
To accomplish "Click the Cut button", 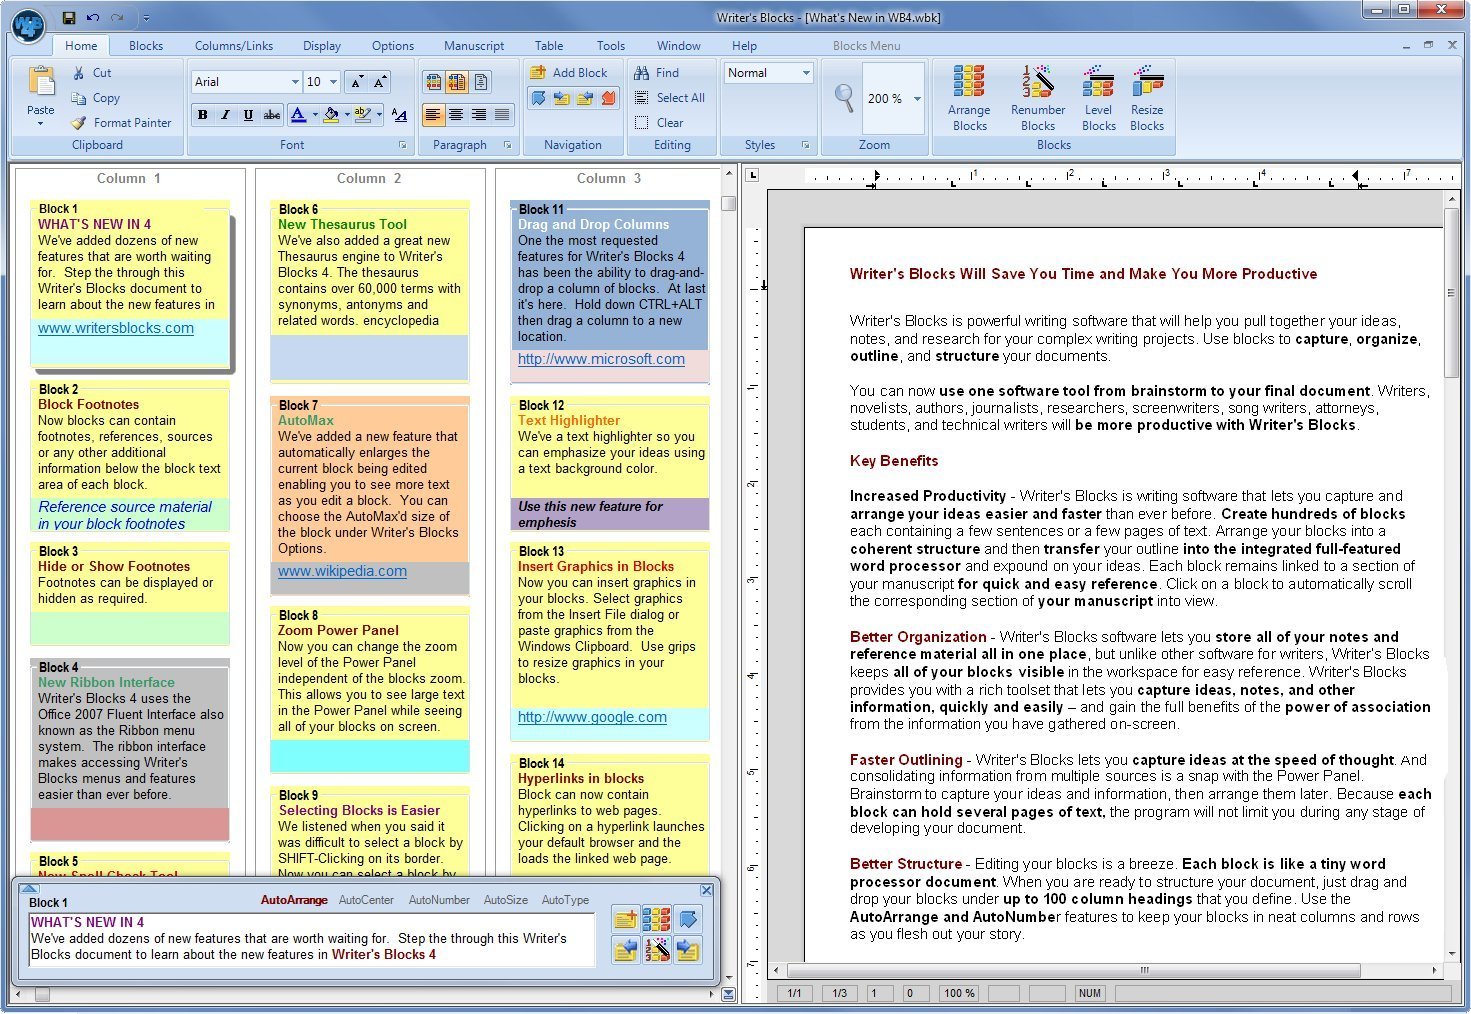I will pyautogui.click(x=91, y=73).
